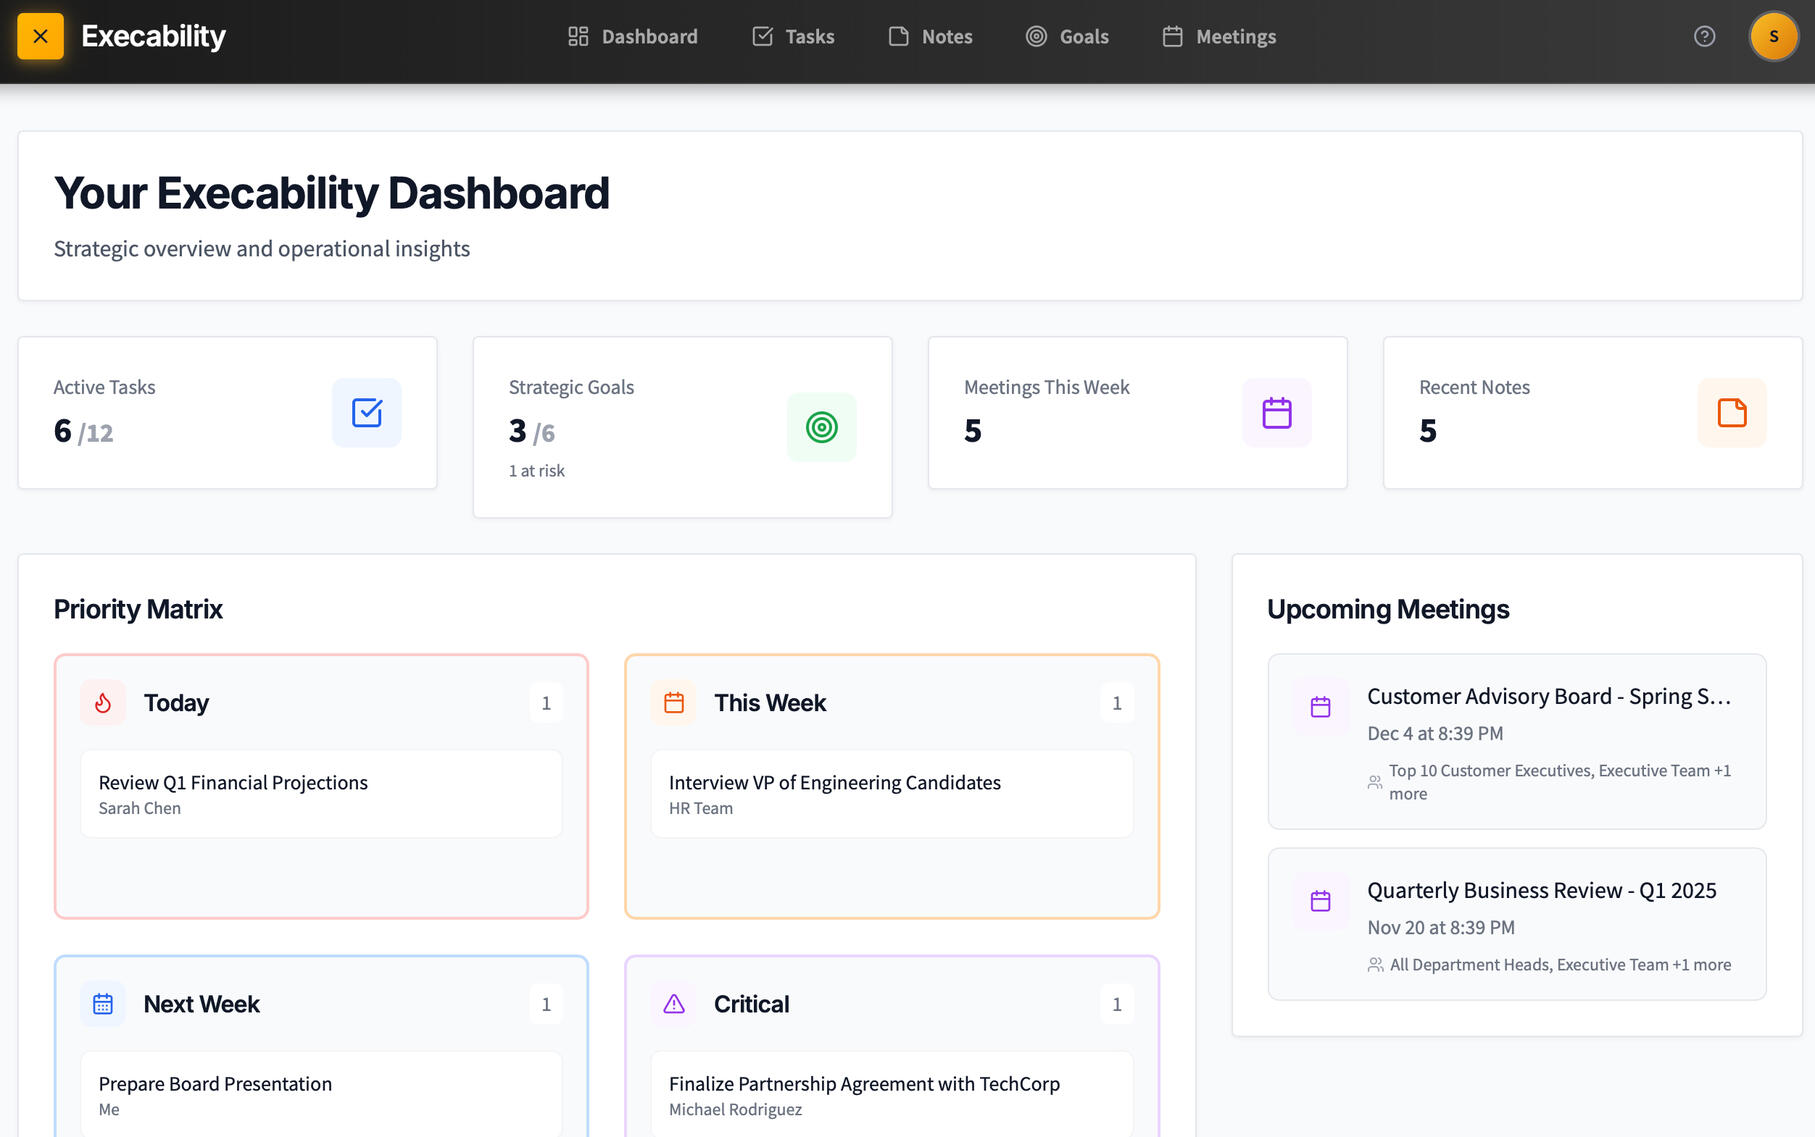The height and width of the screenshot is (1137, 1815).
Task: Click the orange note icon in Recent Notes
Action: point(1731,413)
